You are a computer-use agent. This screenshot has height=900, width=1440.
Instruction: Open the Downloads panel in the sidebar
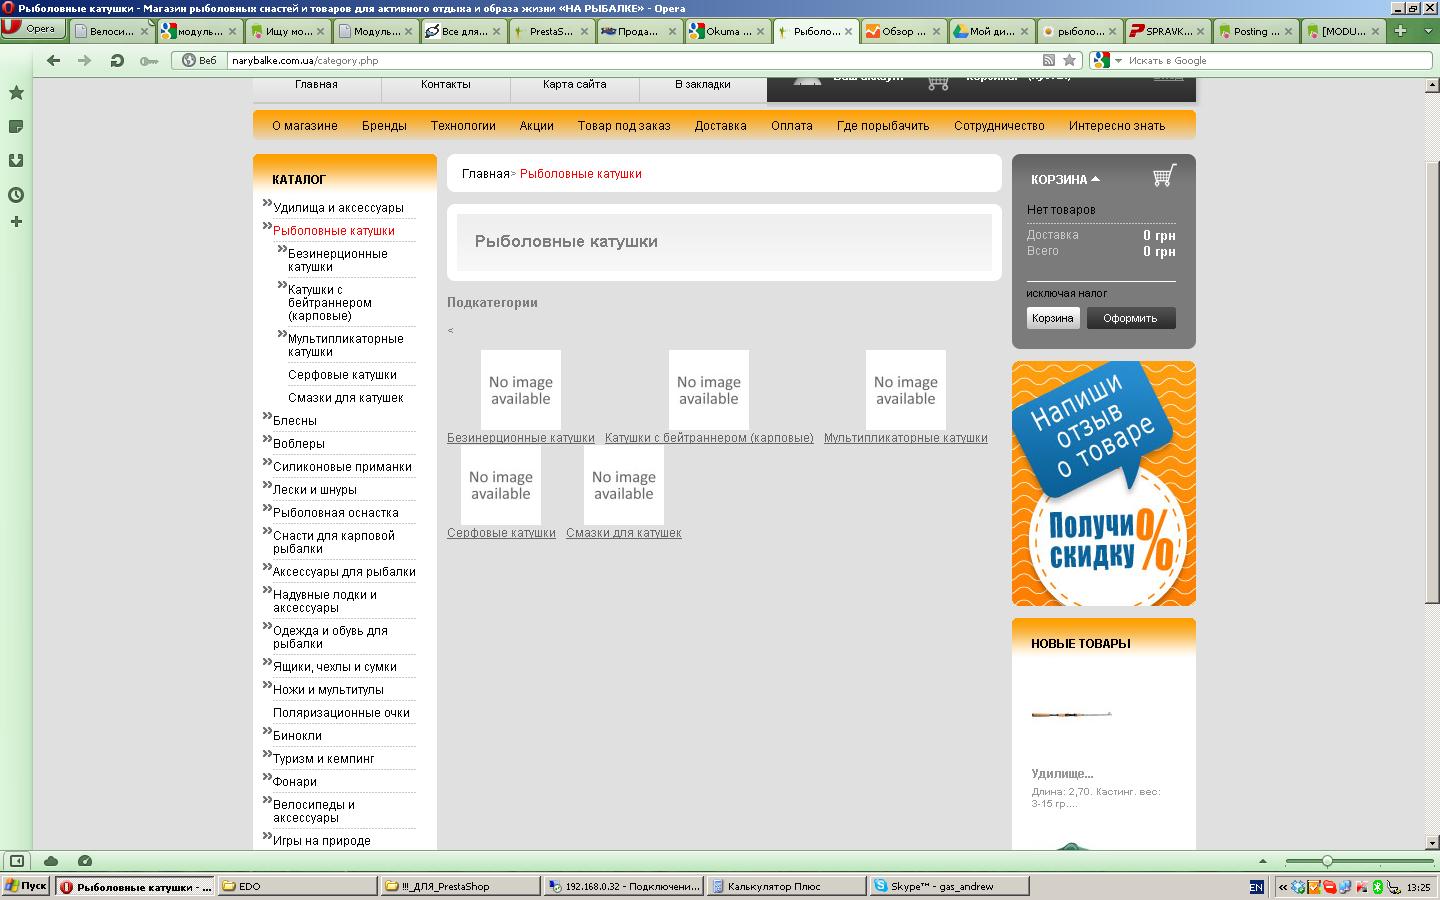pyautogui.click(x=16, y=160)
